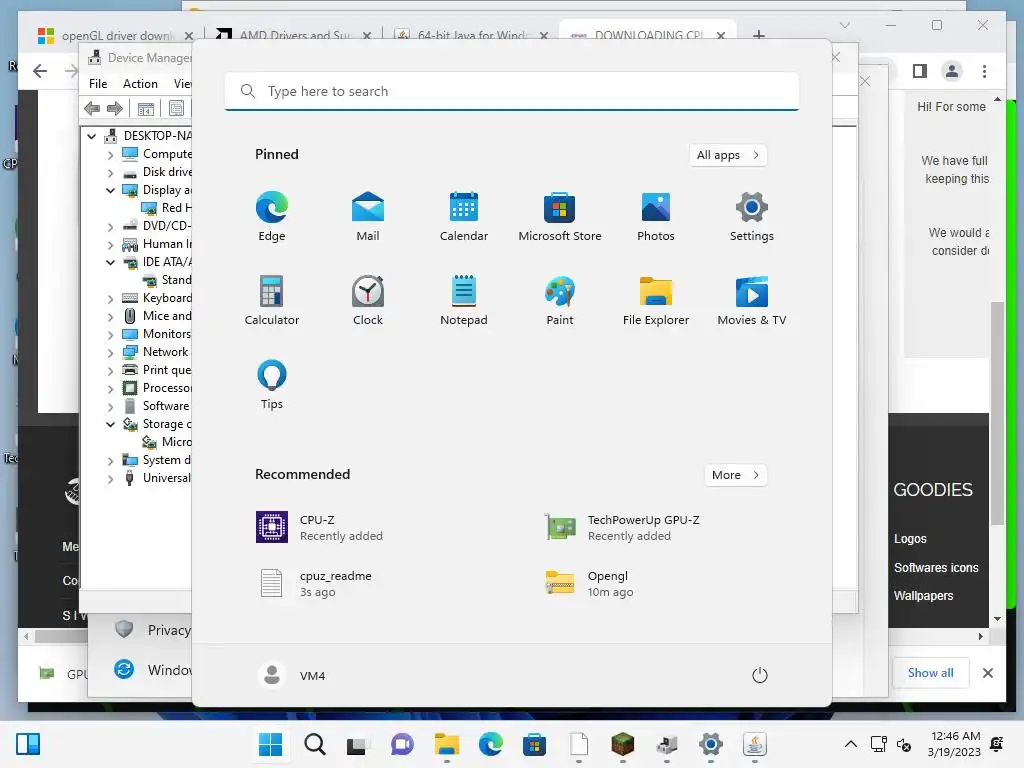Image resolution: width=1024 pixels, height=768 pixels.
Task: Click the All apps button
Action: pos(728,155)
